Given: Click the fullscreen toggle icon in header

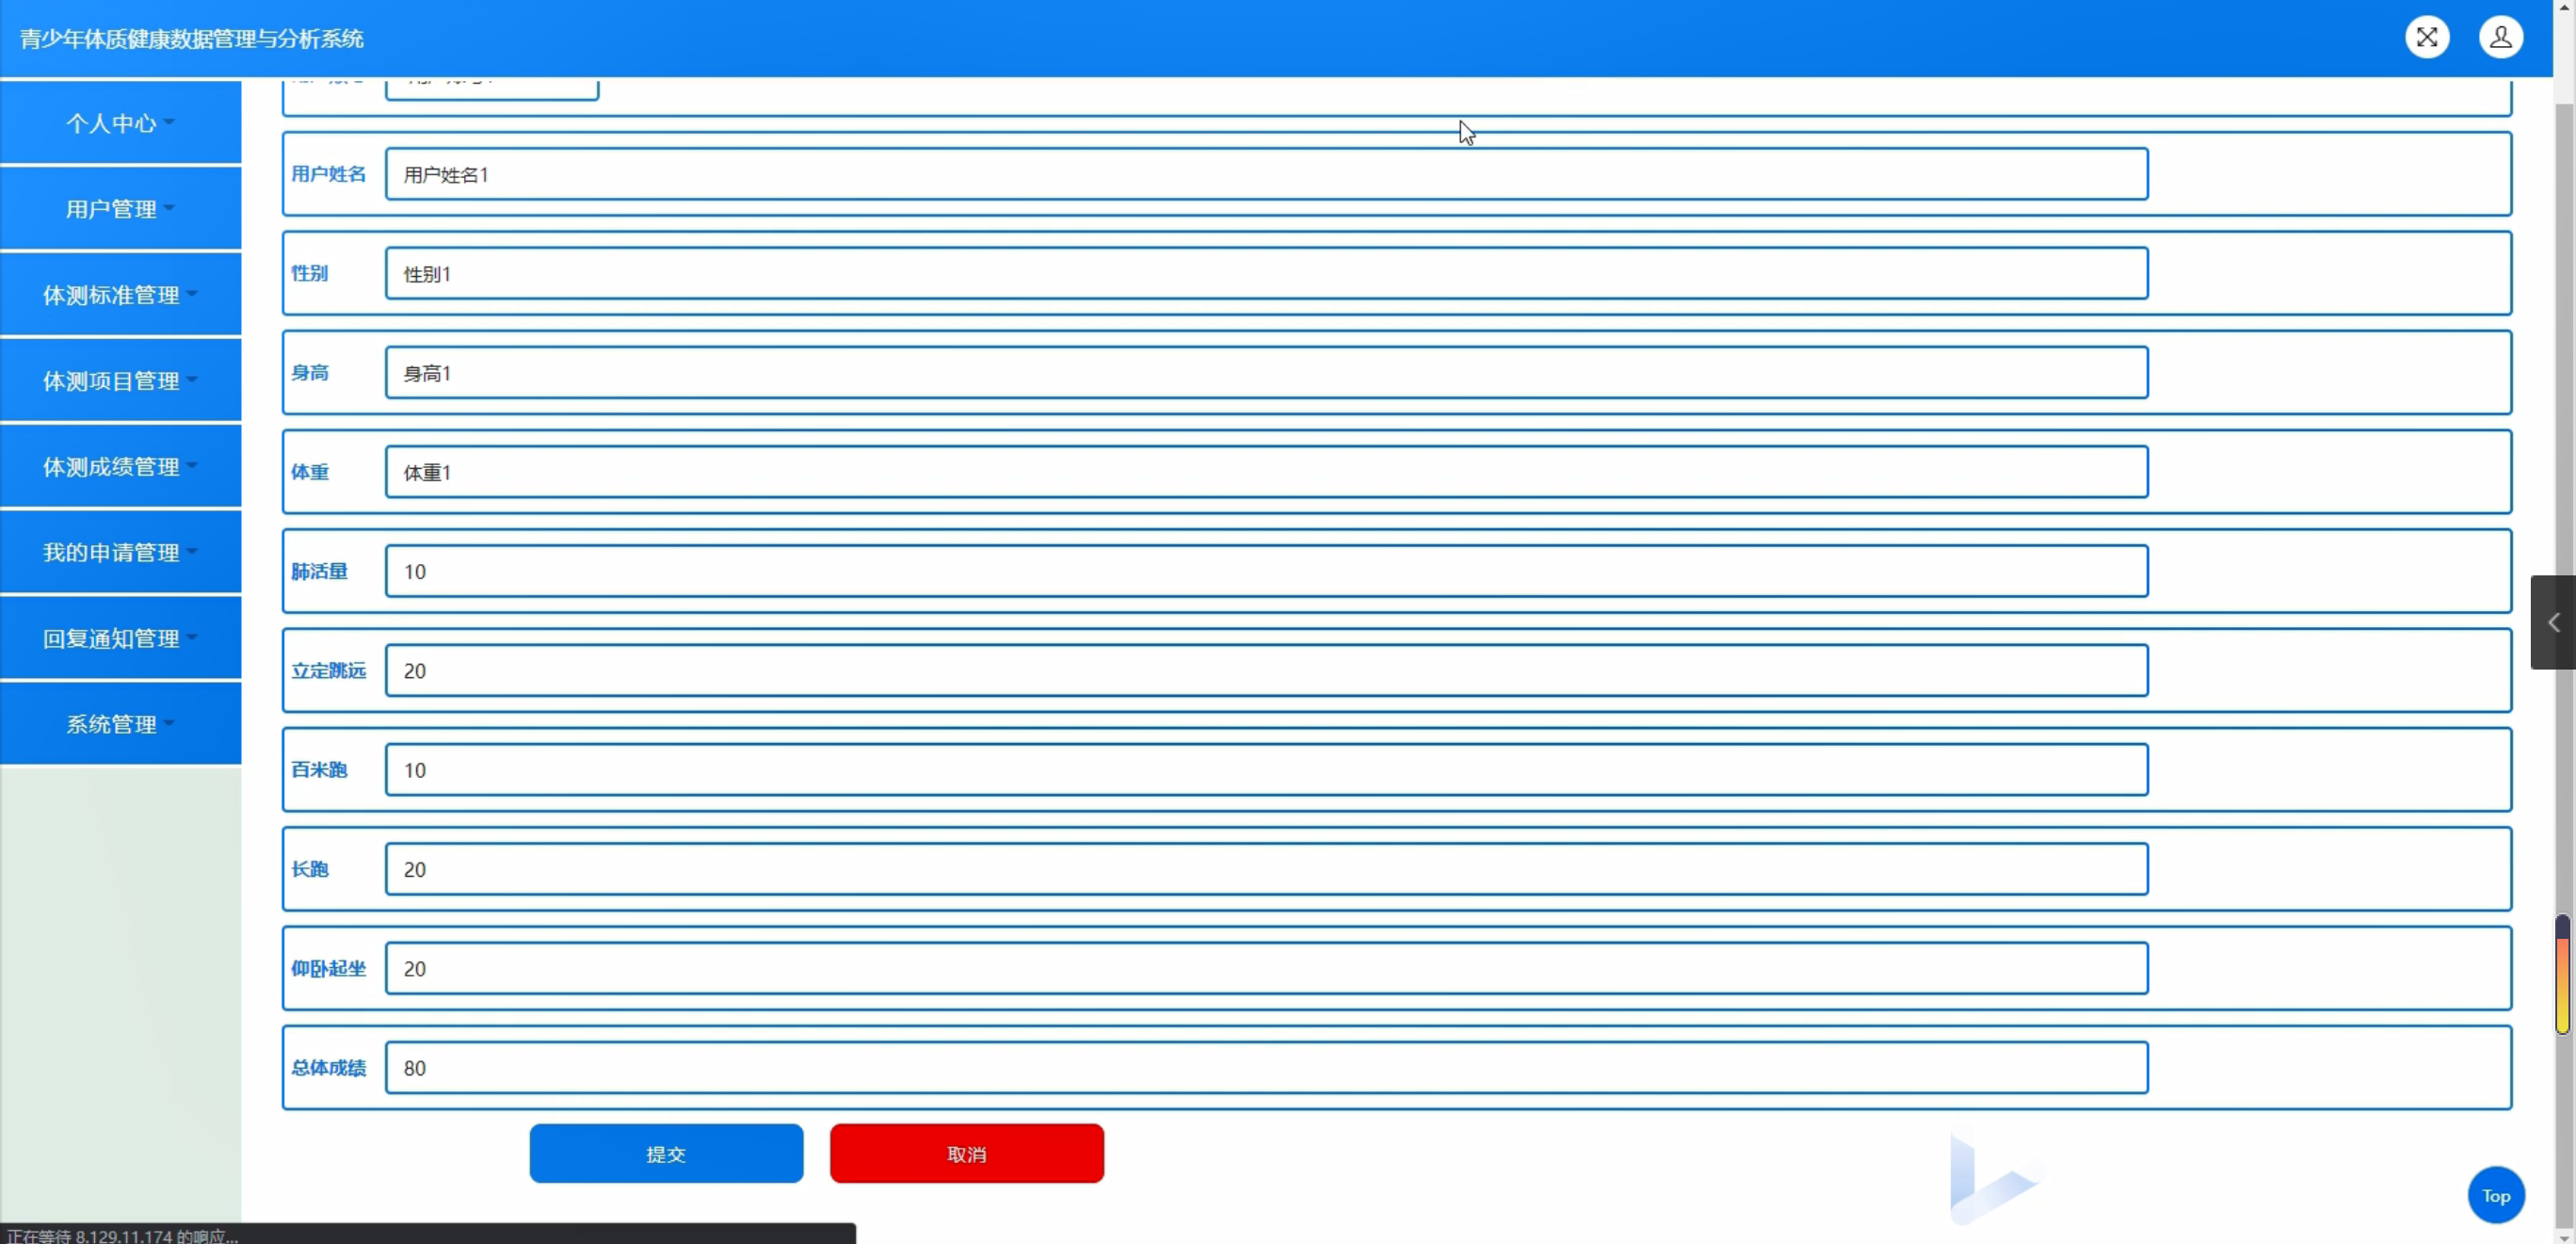Looking at the screenshot, I should coord(2426,38).
